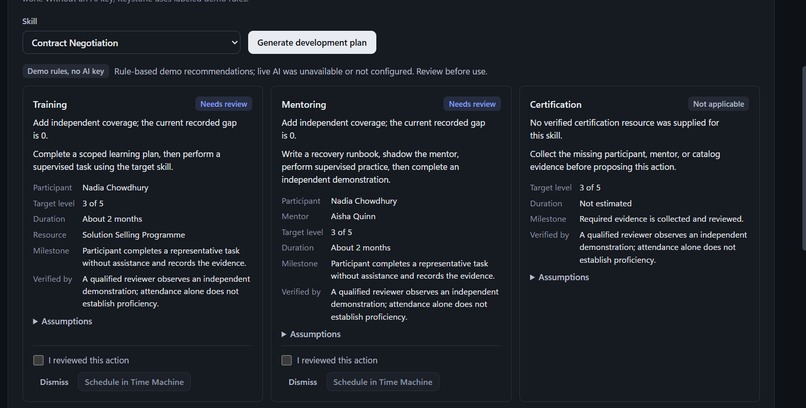Dismiss the Mentoring recommendation
This screenshot has height=408, width=806.
(x=302, y=382)
